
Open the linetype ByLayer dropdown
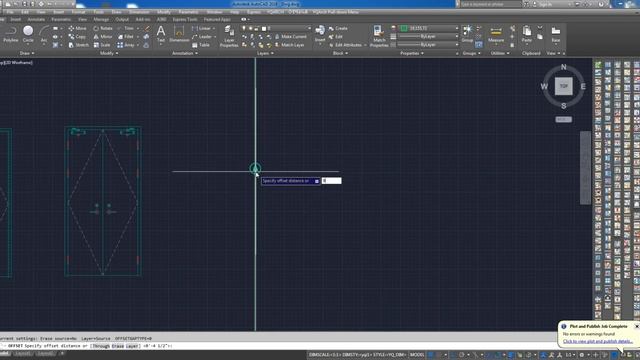[428, 44]
